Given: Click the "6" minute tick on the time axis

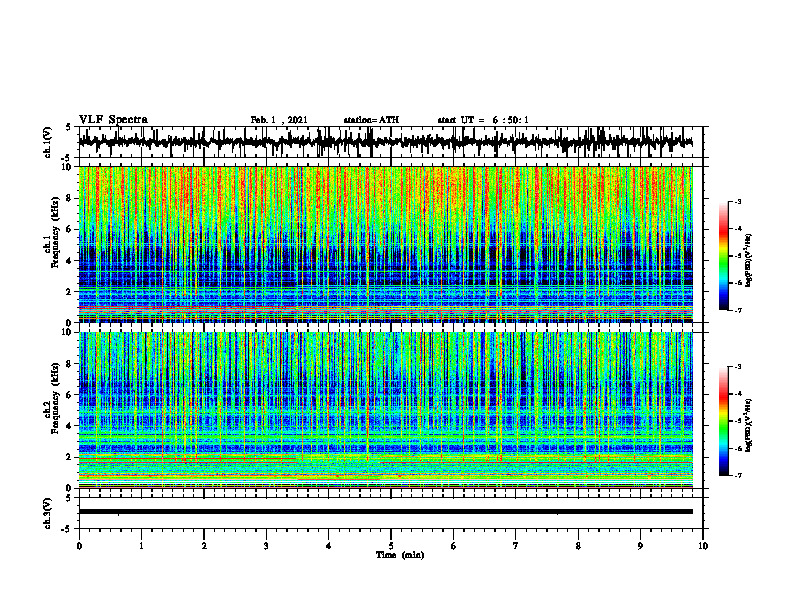Looking at the screenshot, I should 453,546.
